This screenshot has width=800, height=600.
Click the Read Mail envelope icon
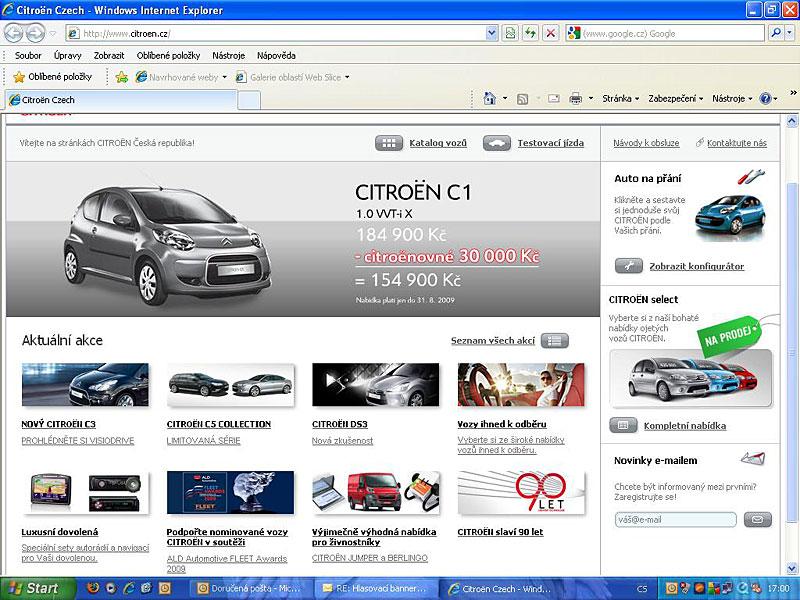coord(554,98)
